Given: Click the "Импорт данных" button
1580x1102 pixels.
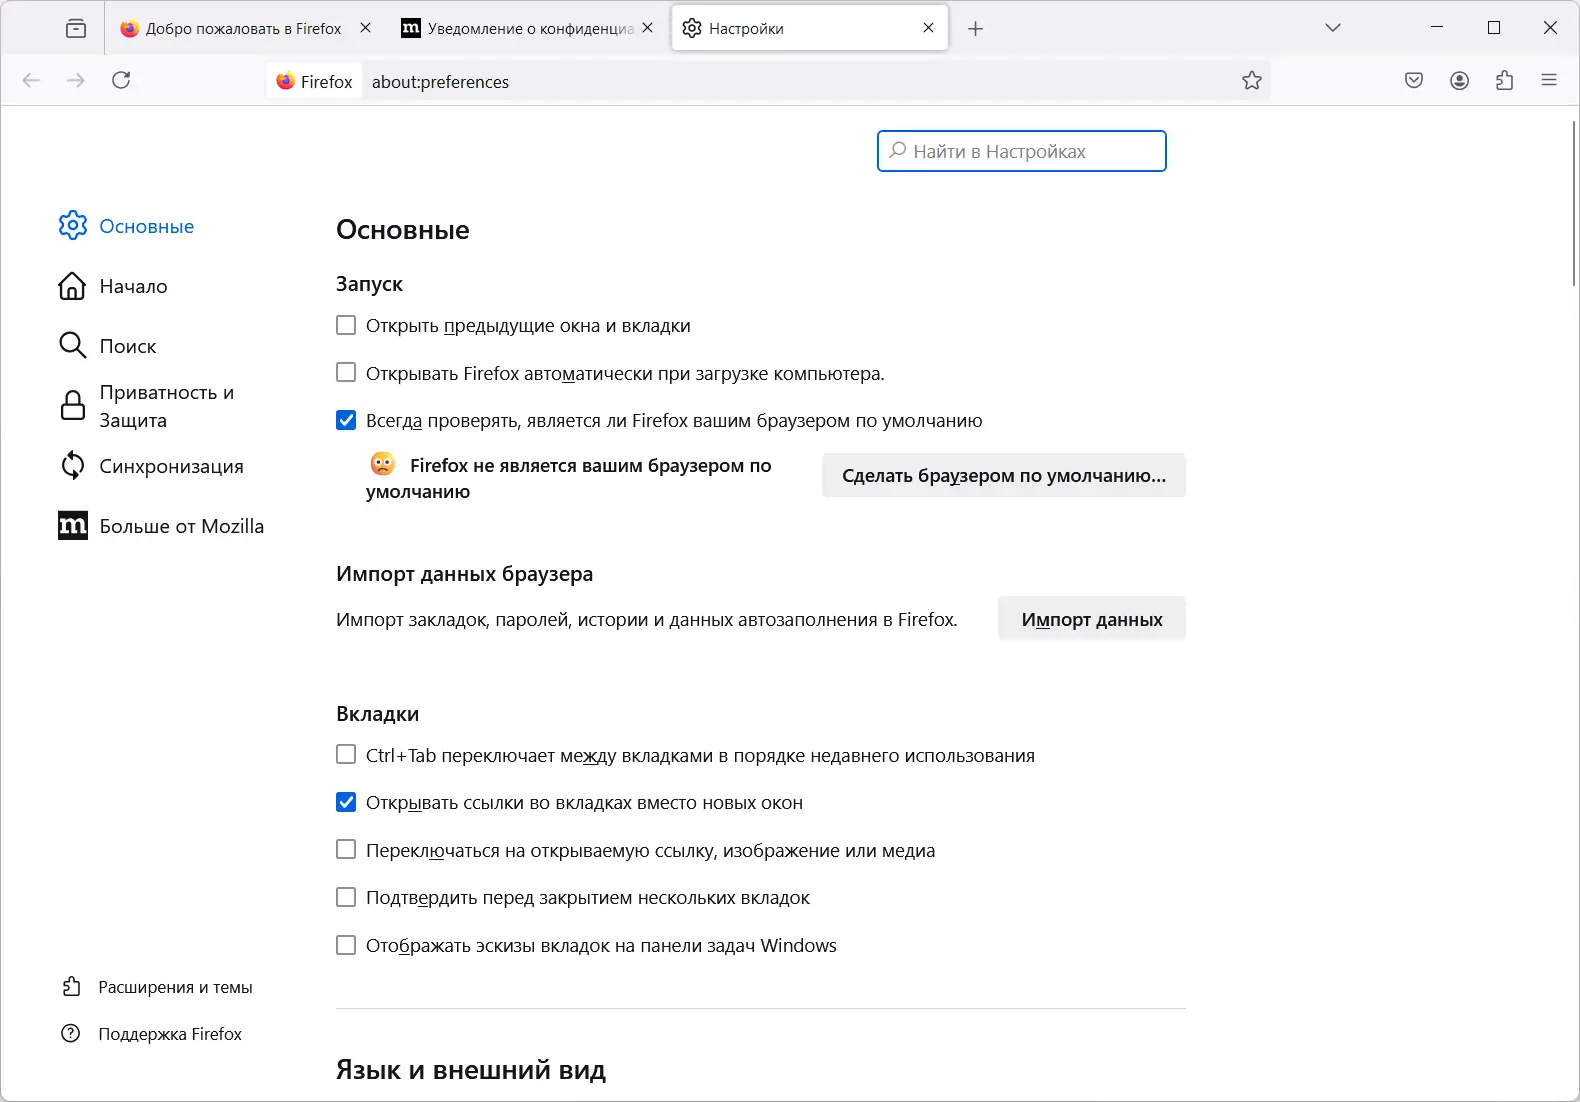Looking at the screenshot, I should (x=1091, y=620).
